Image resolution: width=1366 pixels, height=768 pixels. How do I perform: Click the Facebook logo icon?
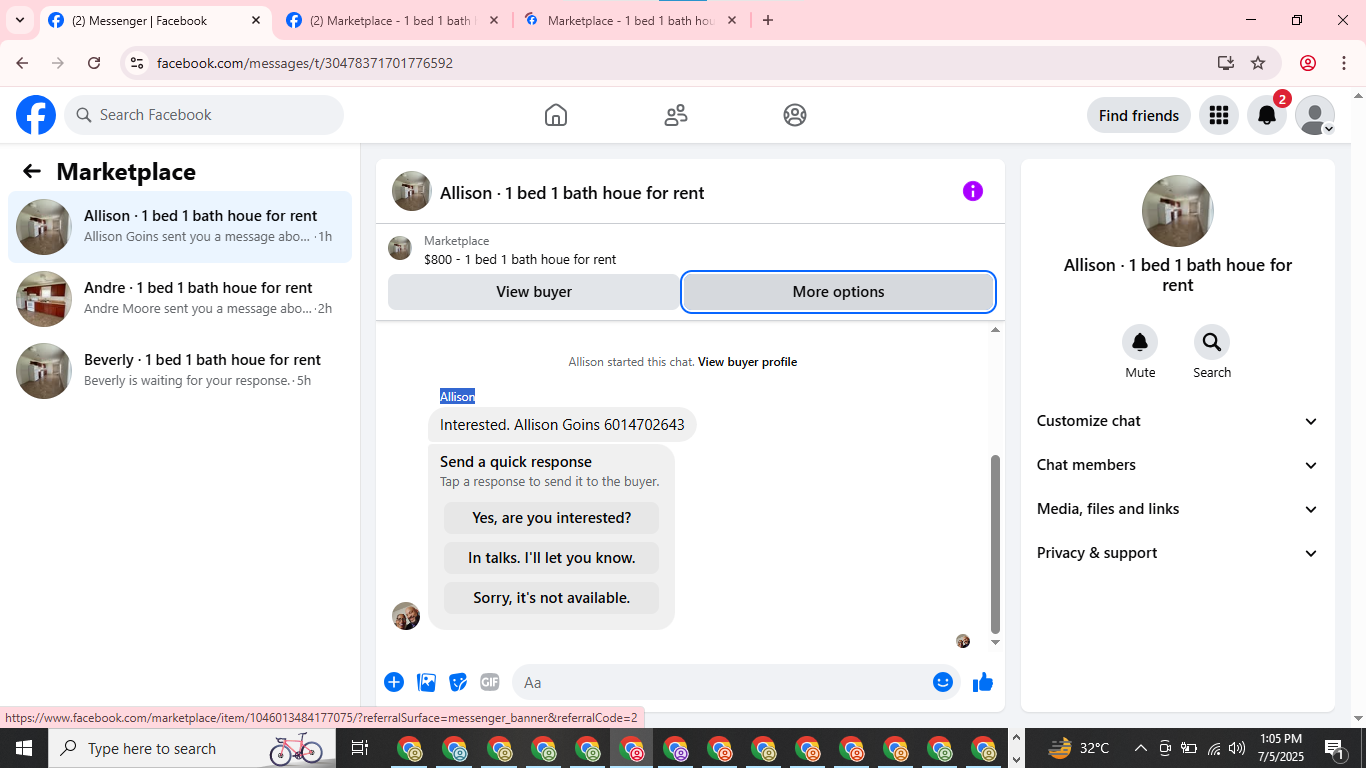(36, 115)
